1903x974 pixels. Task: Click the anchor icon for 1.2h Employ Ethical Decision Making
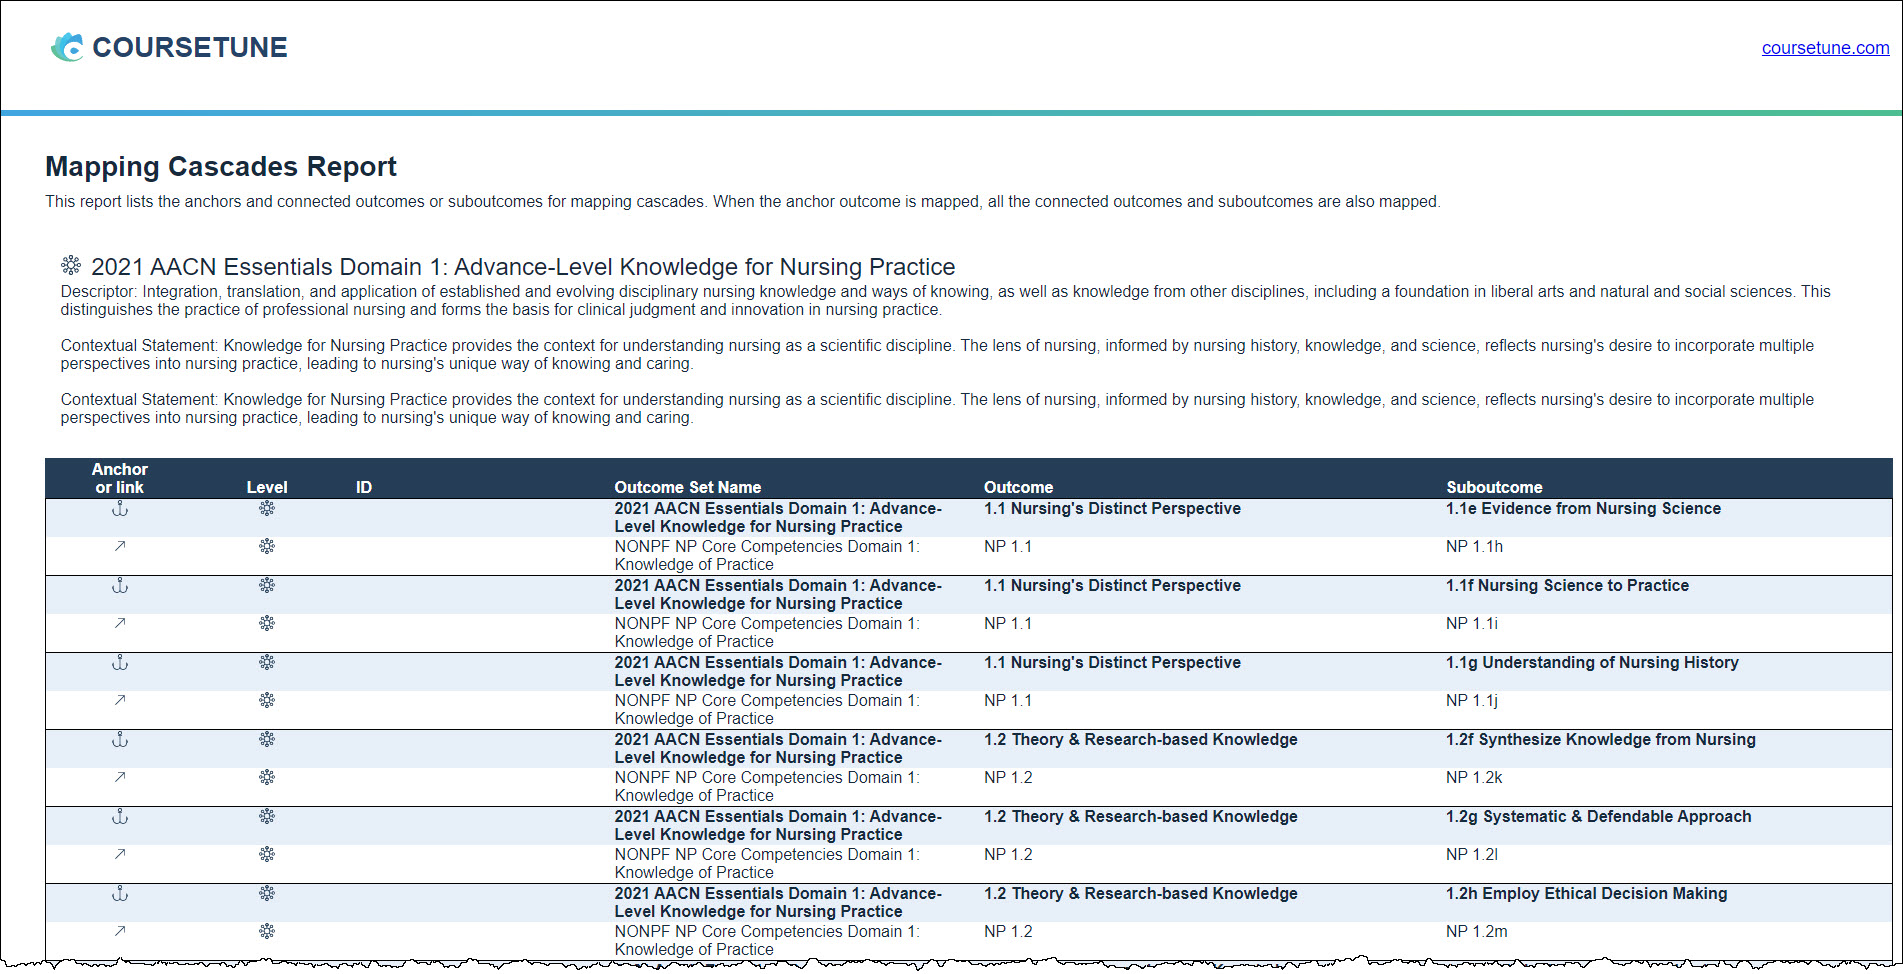click(120, 894)
